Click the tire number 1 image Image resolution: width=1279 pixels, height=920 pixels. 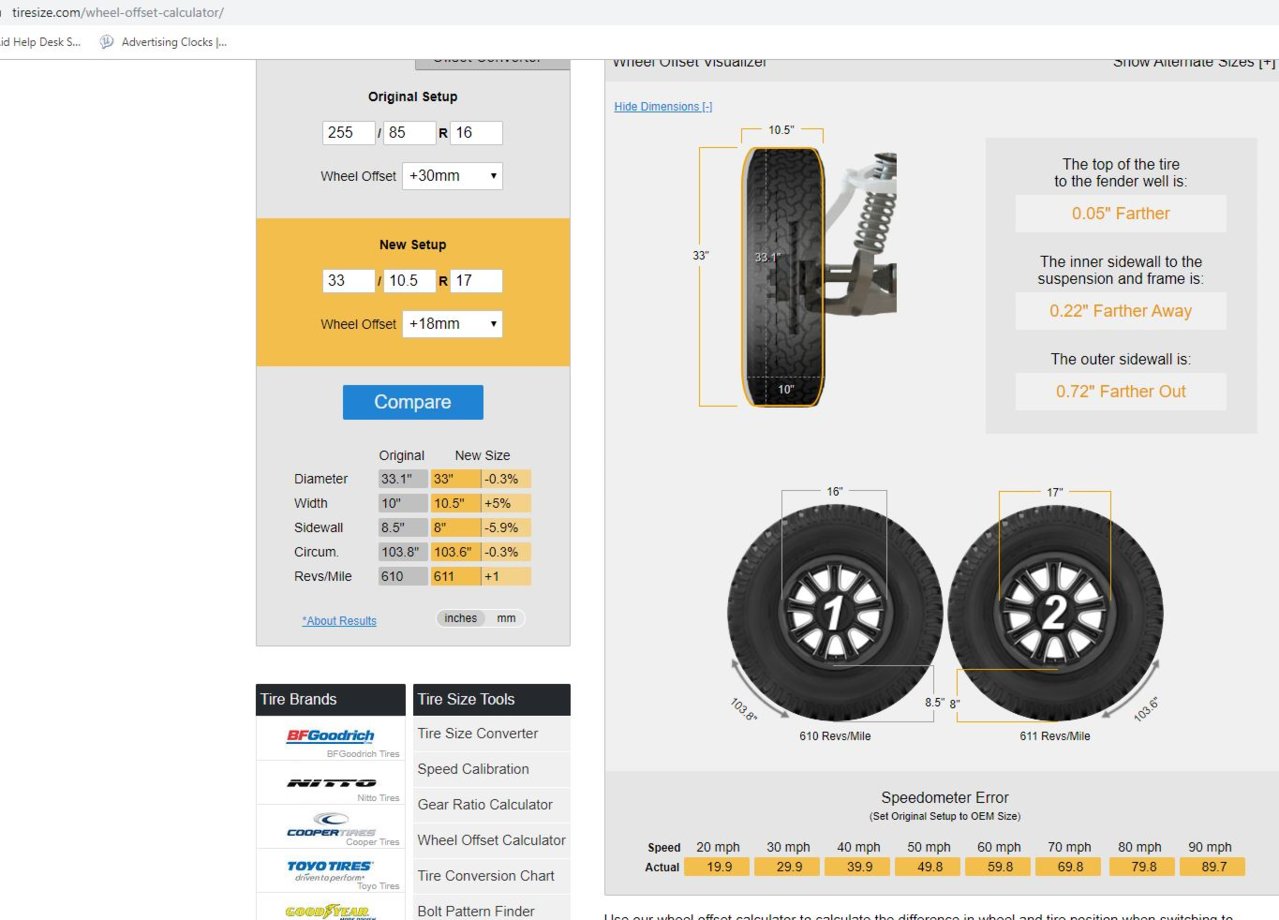coord(835,613)
